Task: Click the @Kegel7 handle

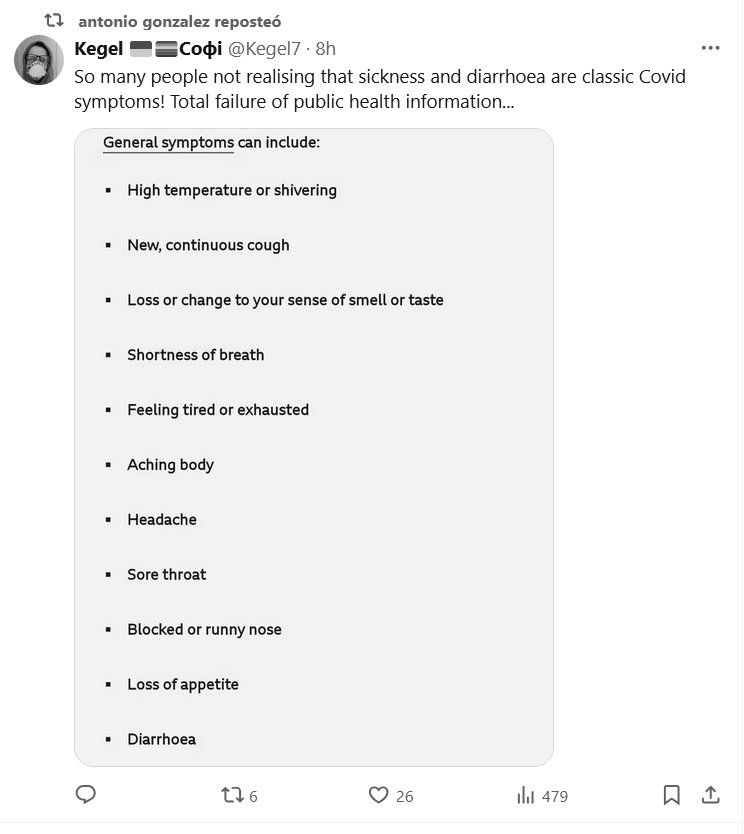Action: tap(266, 48)
